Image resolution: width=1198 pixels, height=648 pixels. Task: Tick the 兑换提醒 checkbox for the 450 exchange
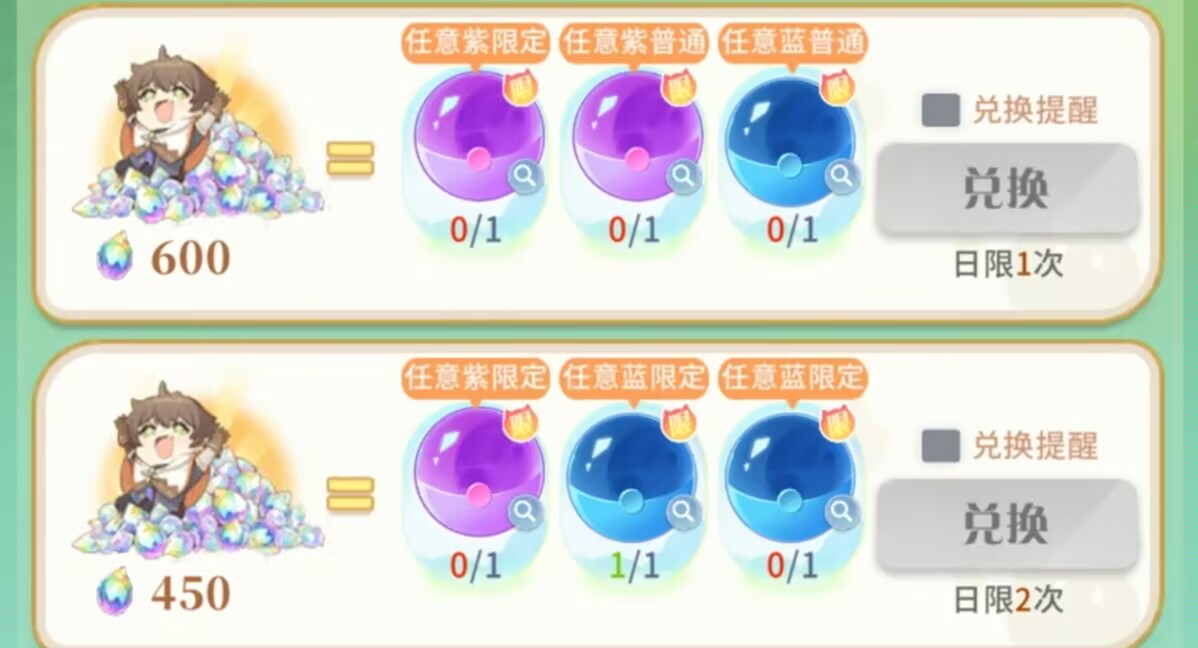click(941, 446)
